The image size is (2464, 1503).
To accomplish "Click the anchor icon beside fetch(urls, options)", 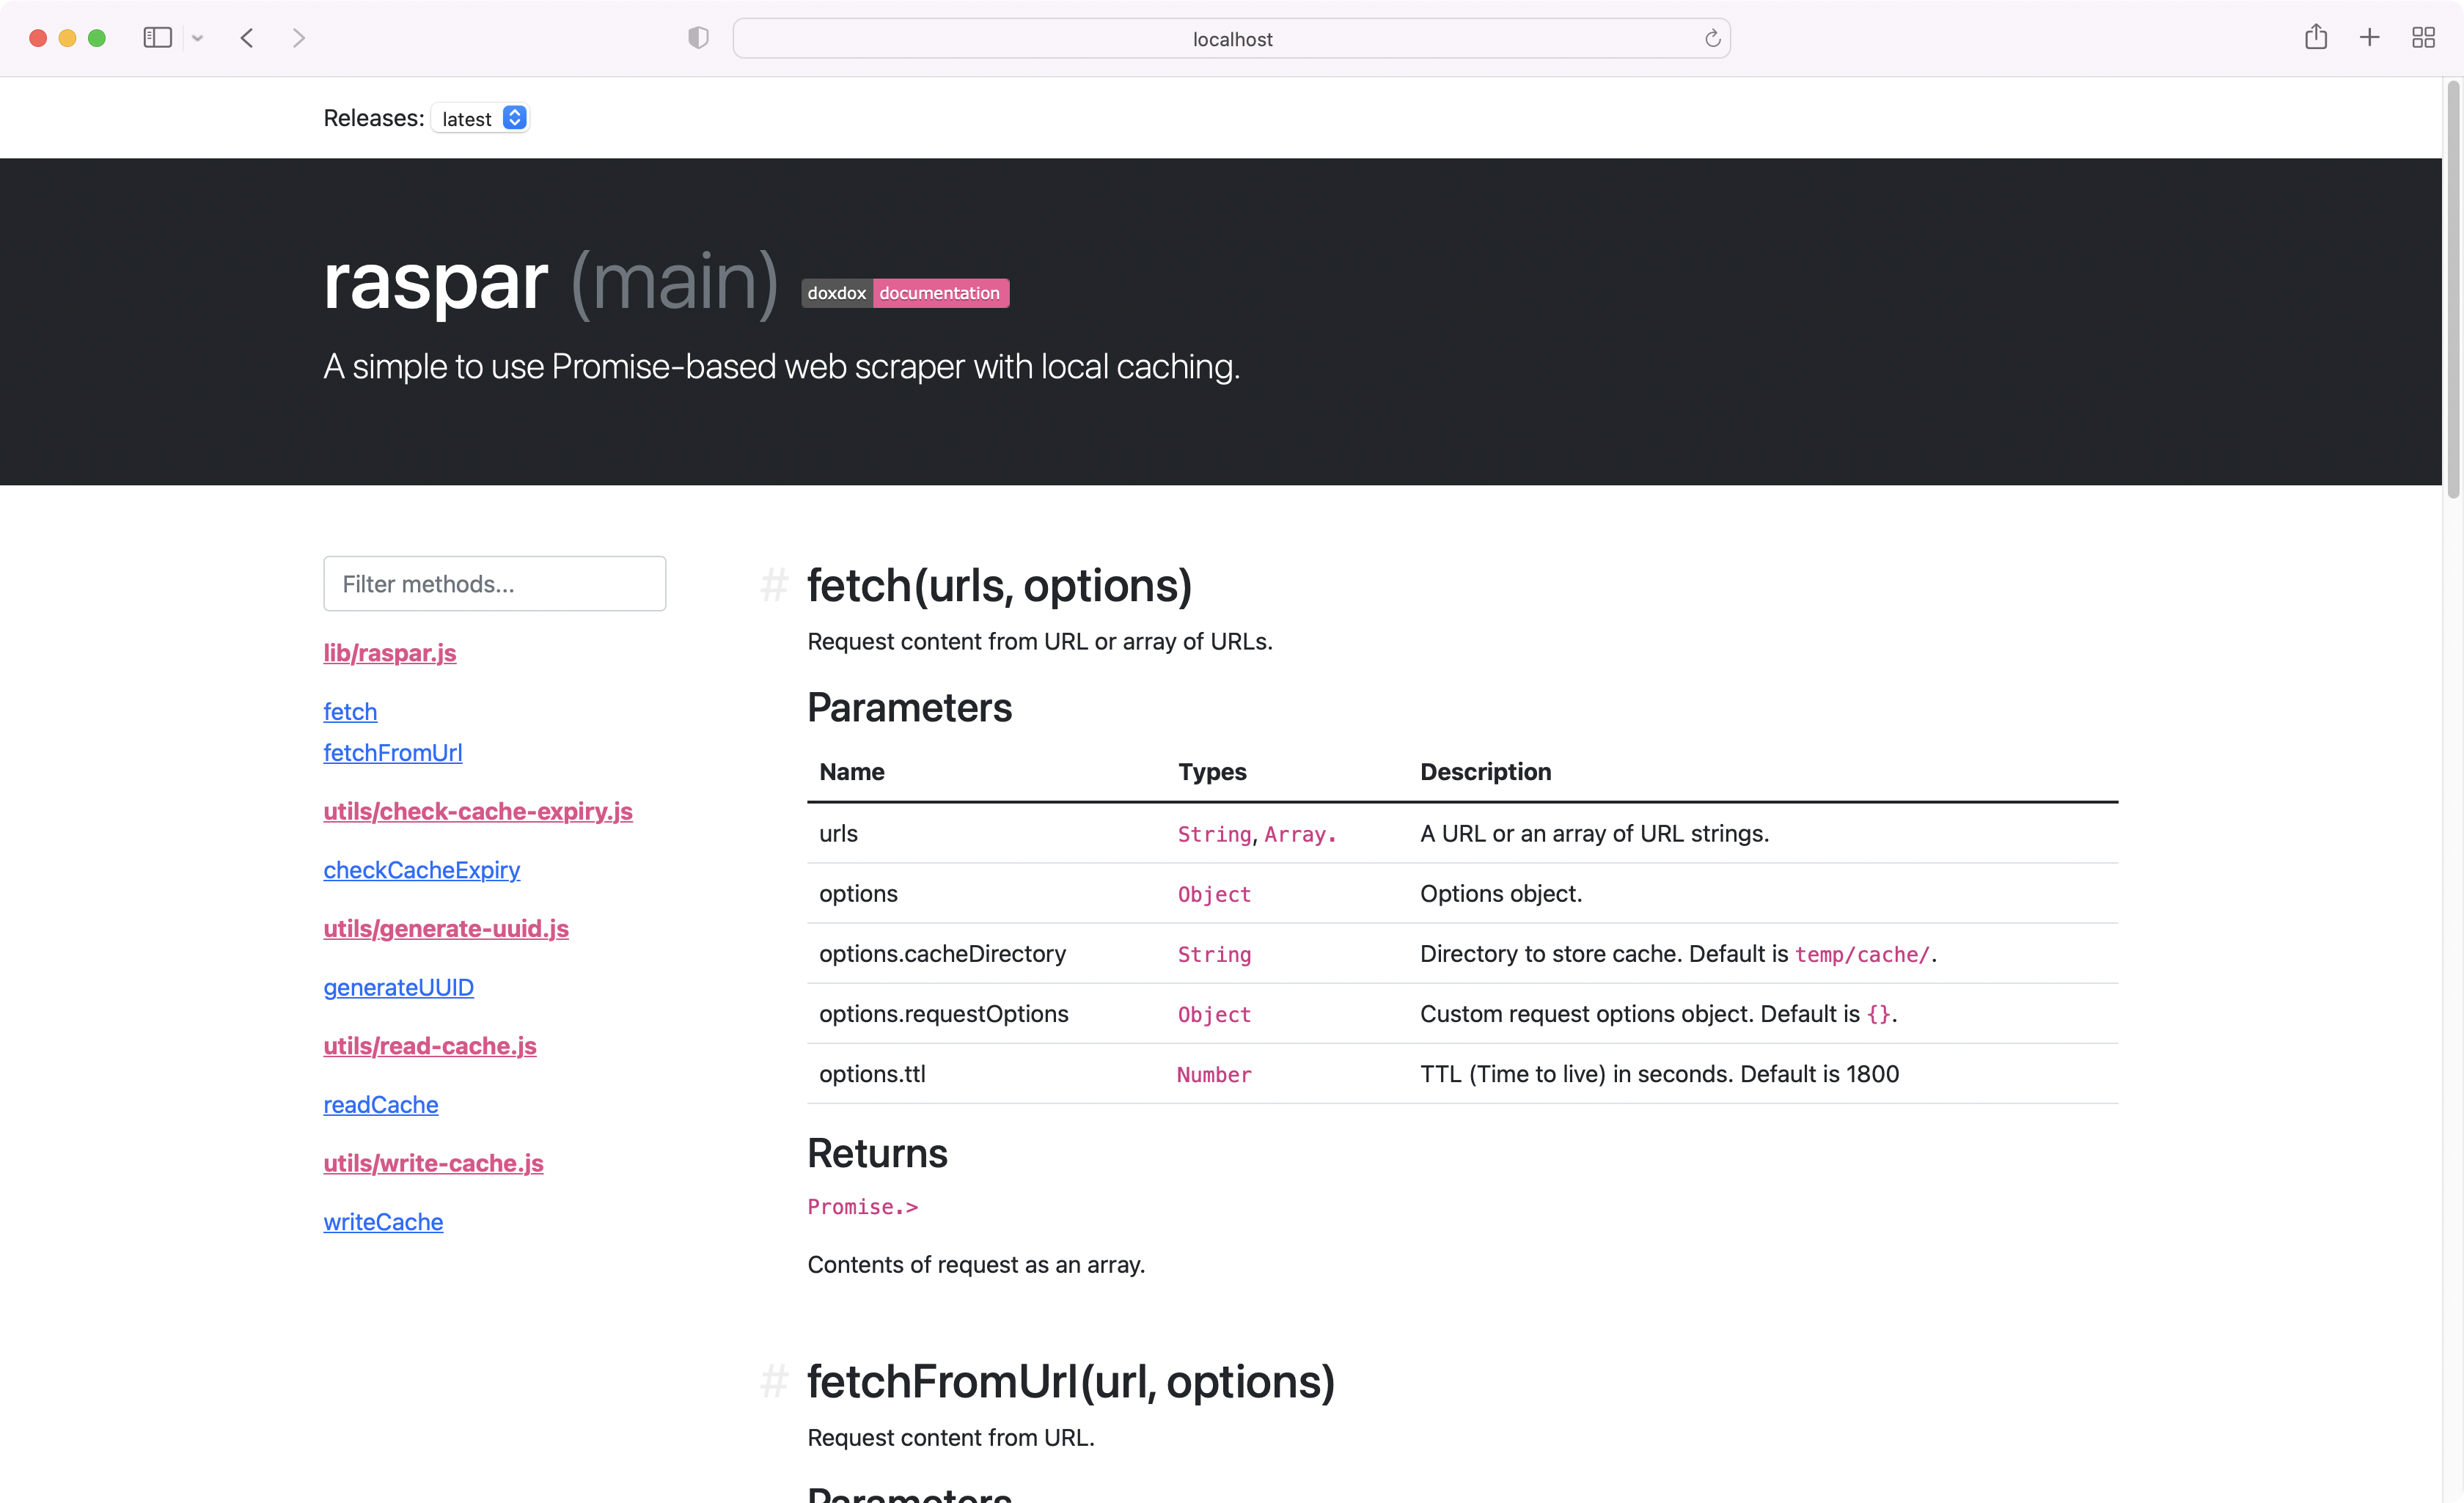I will [774, 585].
